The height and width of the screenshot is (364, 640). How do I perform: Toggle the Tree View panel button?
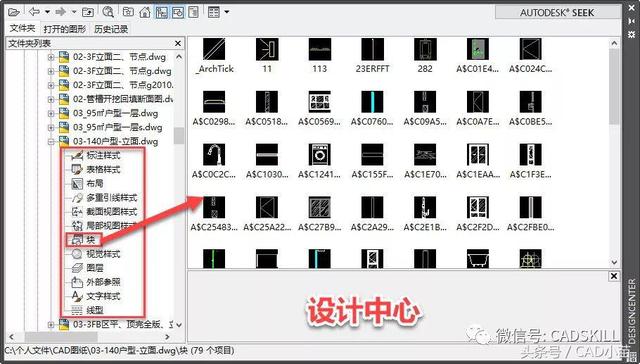tap(162, 12)
